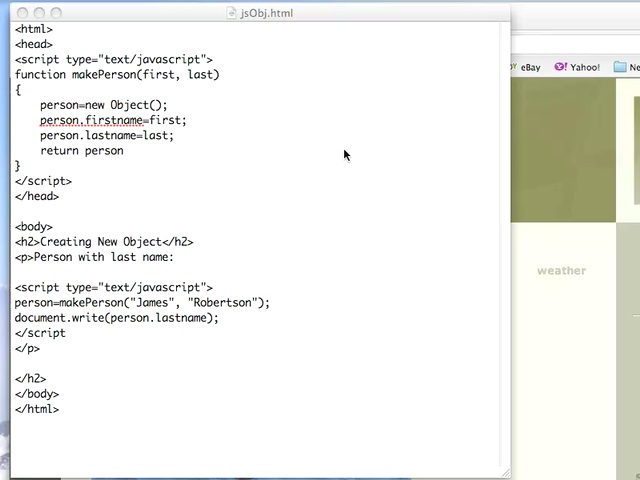
Task: Click the '<body>' tag line
Action: click(x=34, y=227)
